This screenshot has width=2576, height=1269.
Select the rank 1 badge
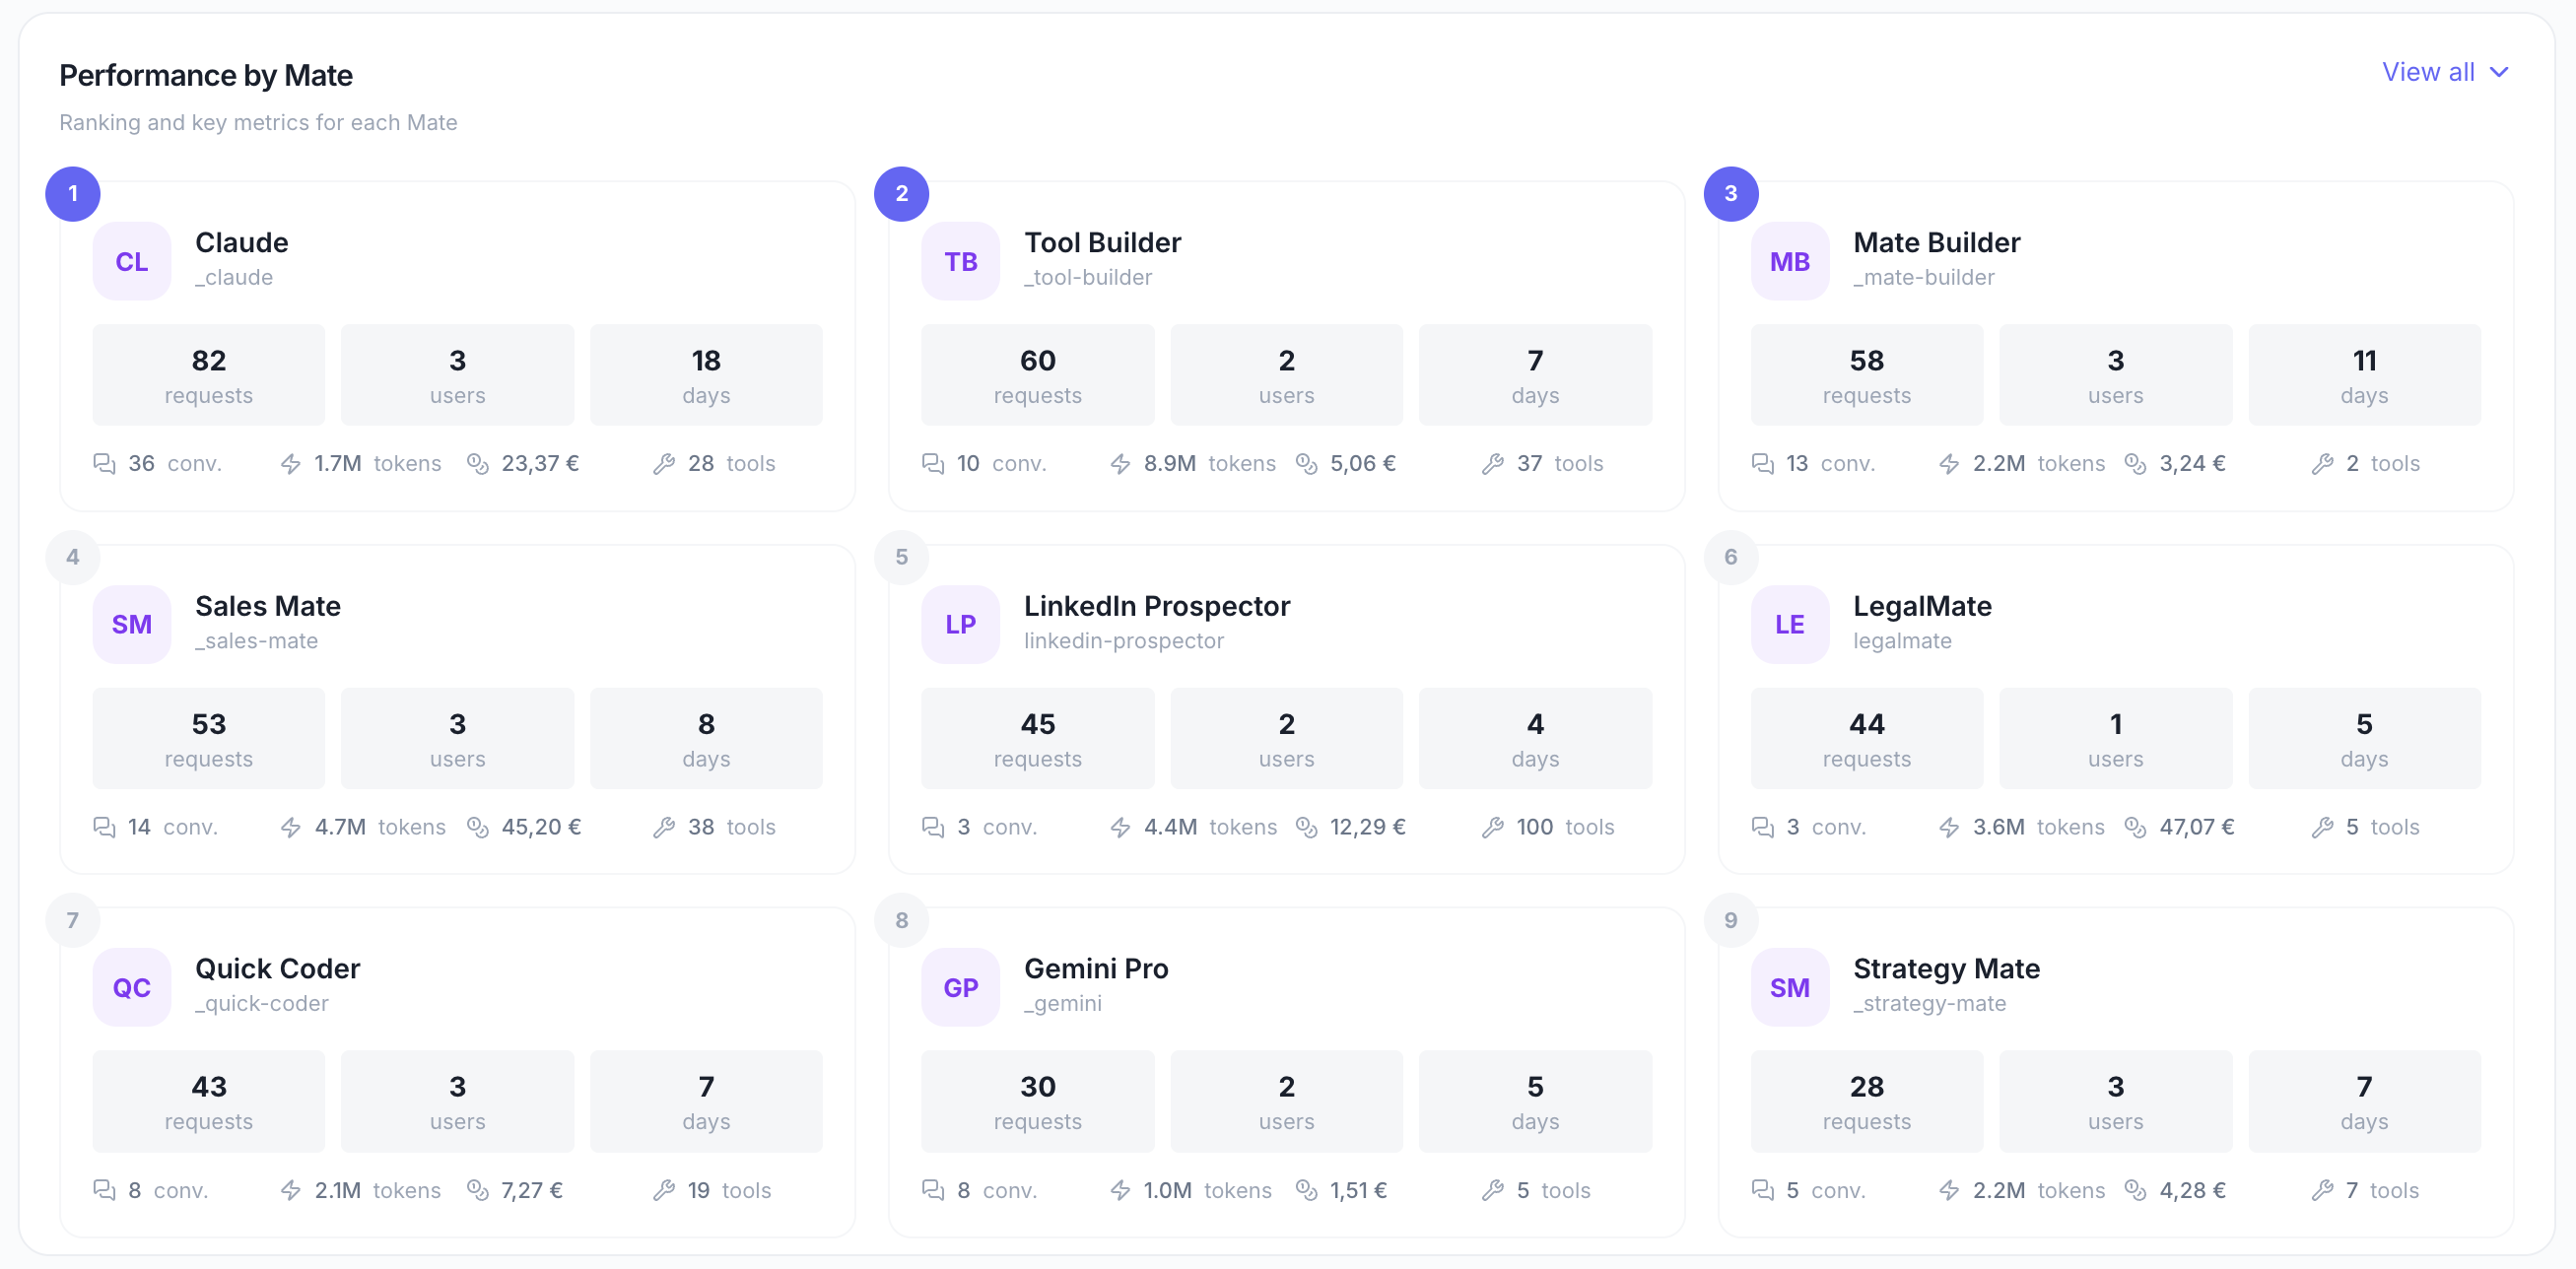(73, 193)
